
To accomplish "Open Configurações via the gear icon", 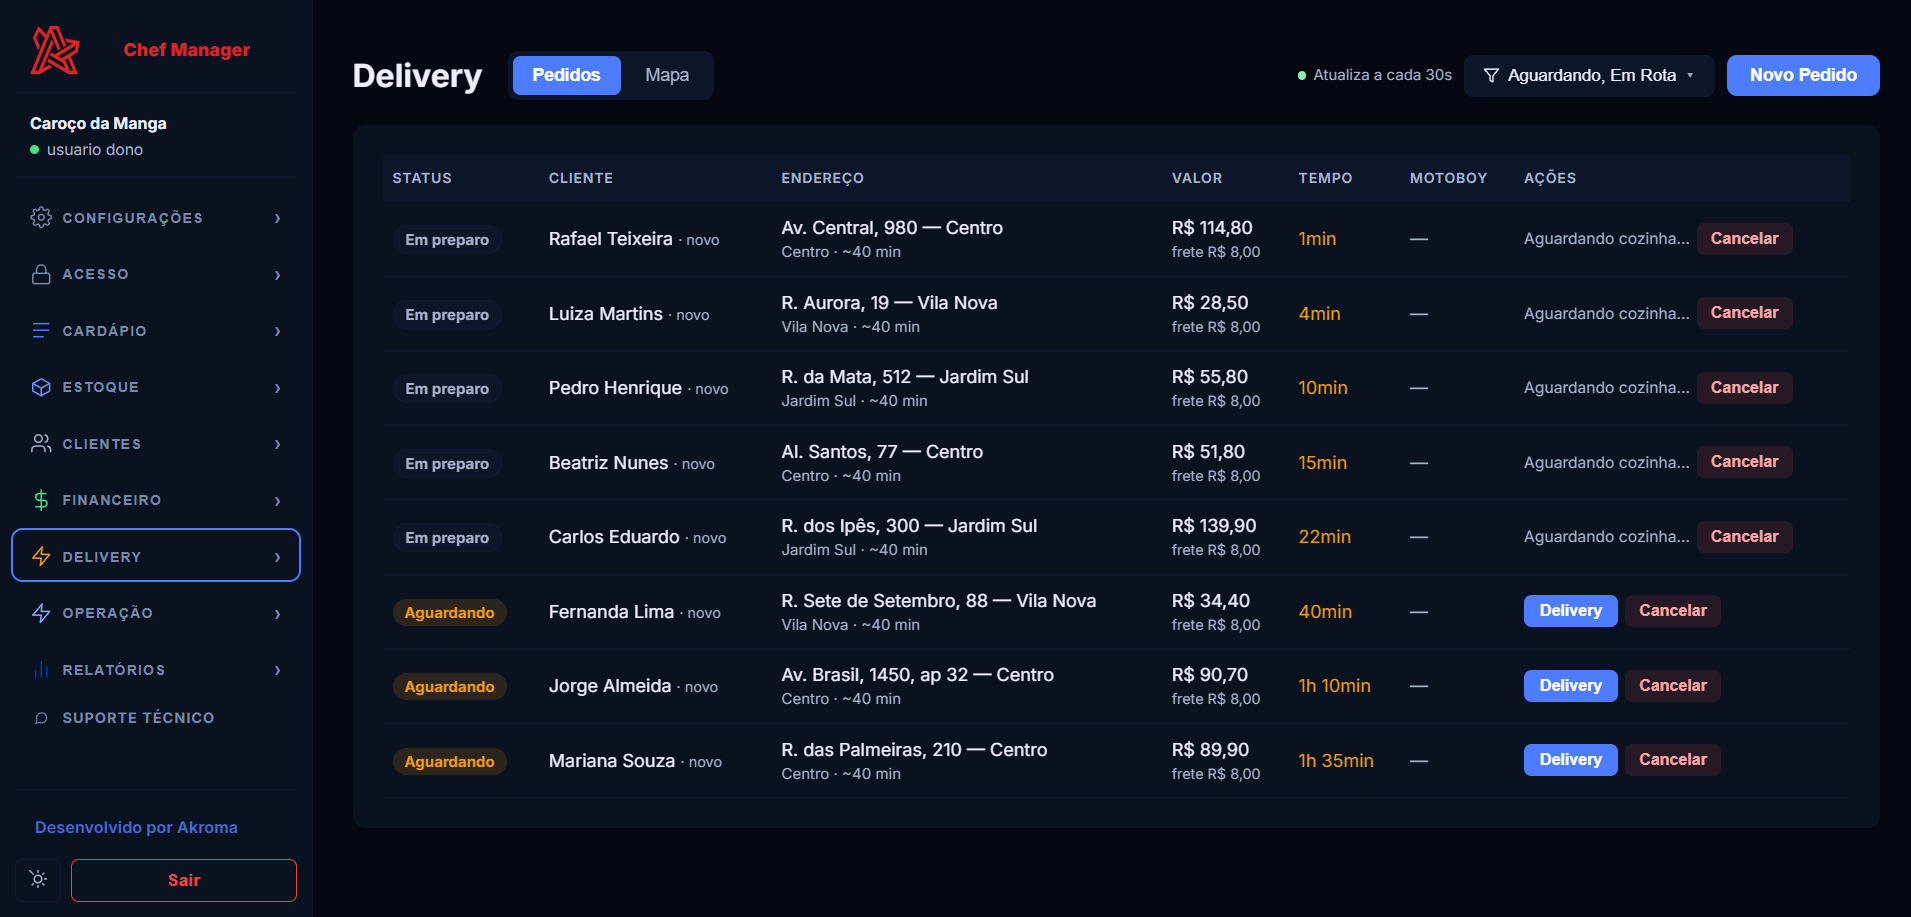I will click(x=41, y=217).
